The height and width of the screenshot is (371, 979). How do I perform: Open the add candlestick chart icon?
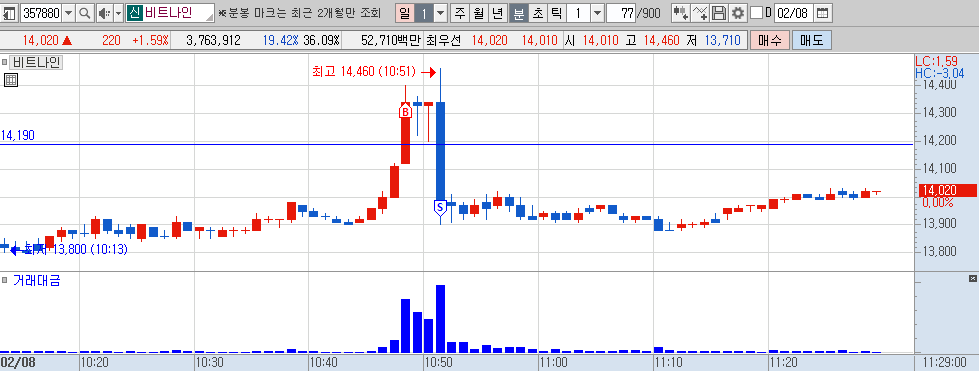pyautogui.click(x=681, y=12)
